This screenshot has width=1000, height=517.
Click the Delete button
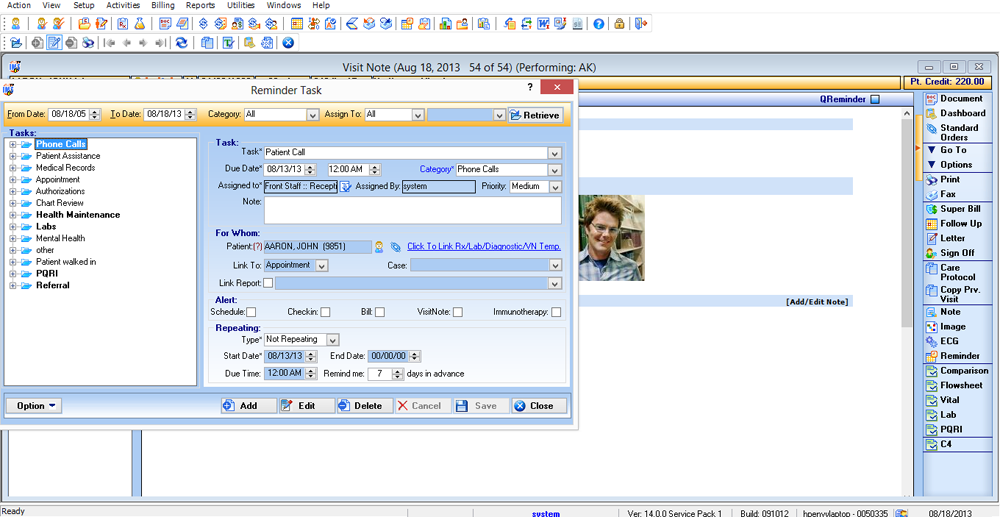(365, 406)
